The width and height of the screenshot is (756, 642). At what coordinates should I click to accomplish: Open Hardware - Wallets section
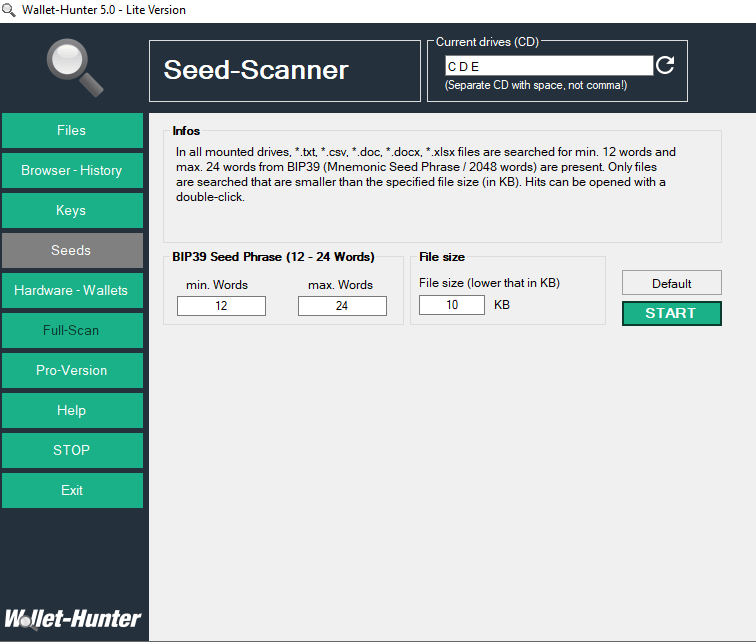[72, 290]
